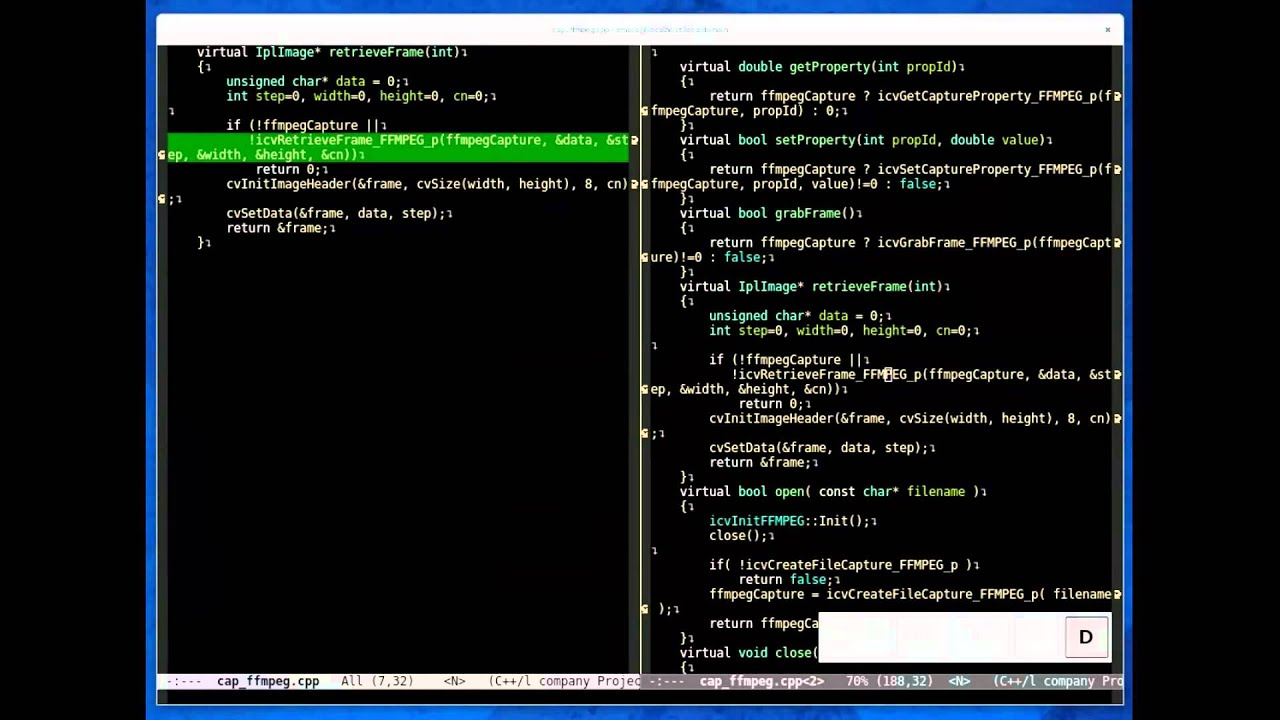This screenshot has width=1280, height=720.
Task: Click the '(C++/l company Projec' mode text in the left mode line
Action: [564, 681]
